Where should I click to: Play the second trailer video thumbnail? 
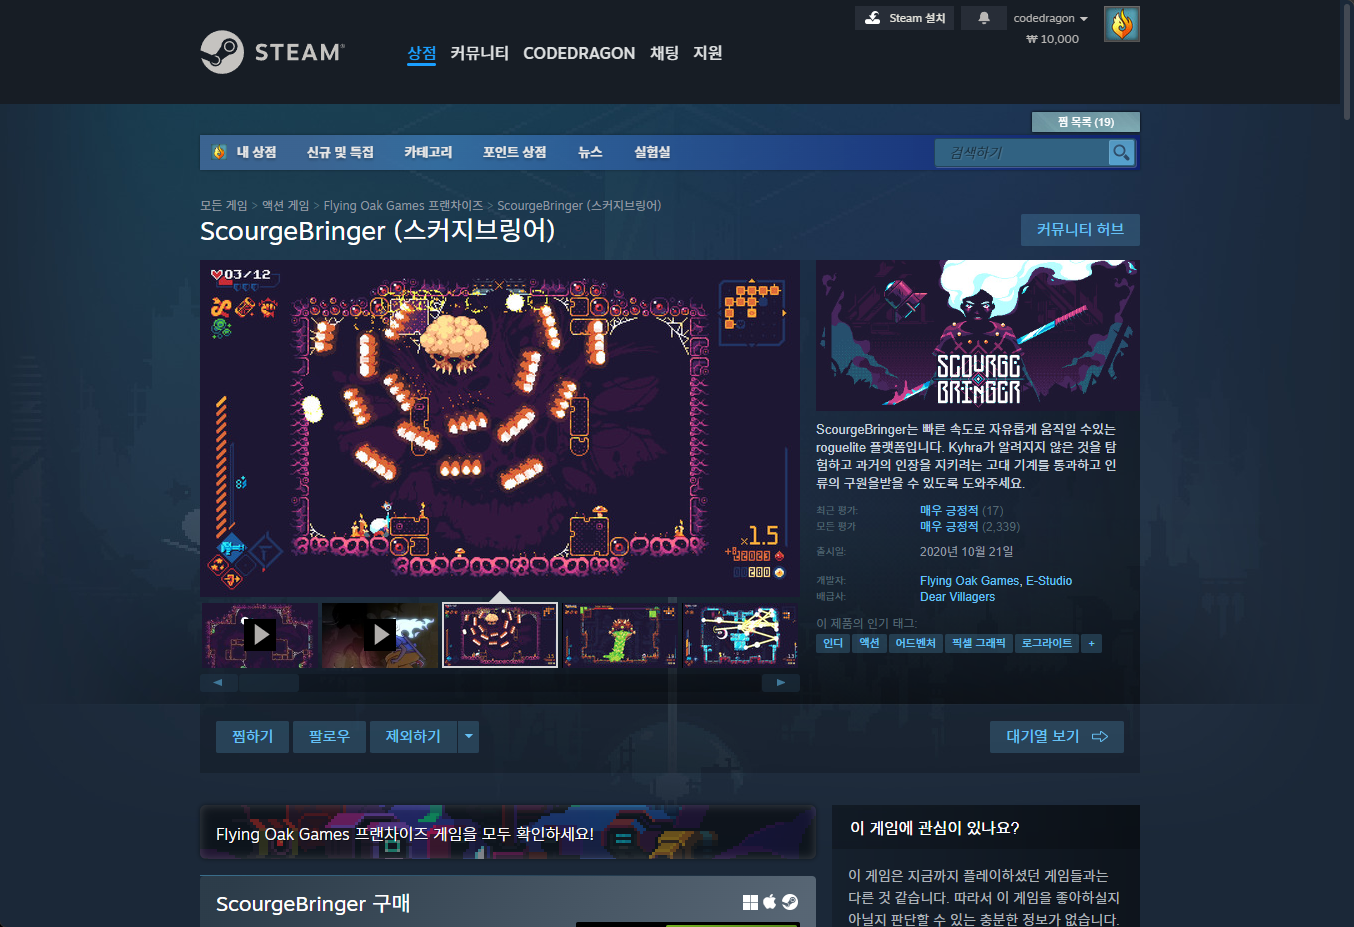[x=380, y=634]
